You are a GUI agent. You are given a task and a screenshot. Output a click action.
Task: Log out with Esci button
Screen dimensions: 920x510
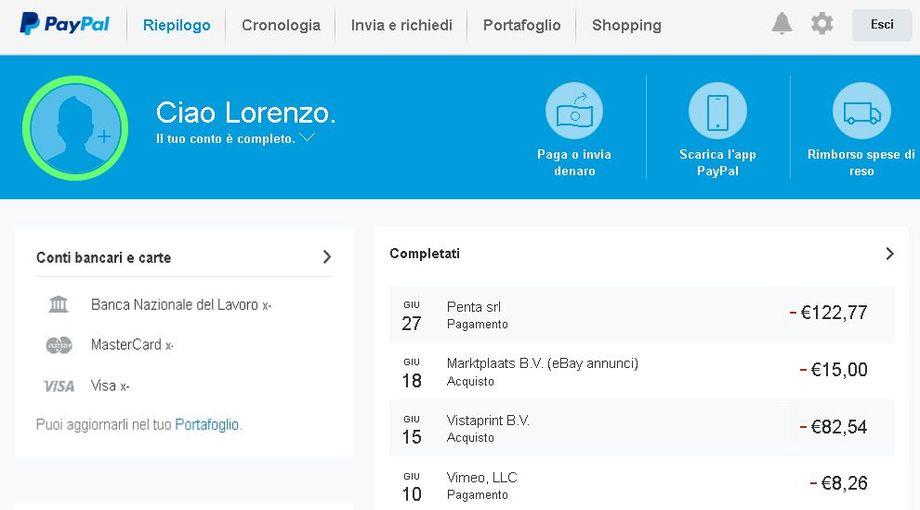tap(882, 25)
